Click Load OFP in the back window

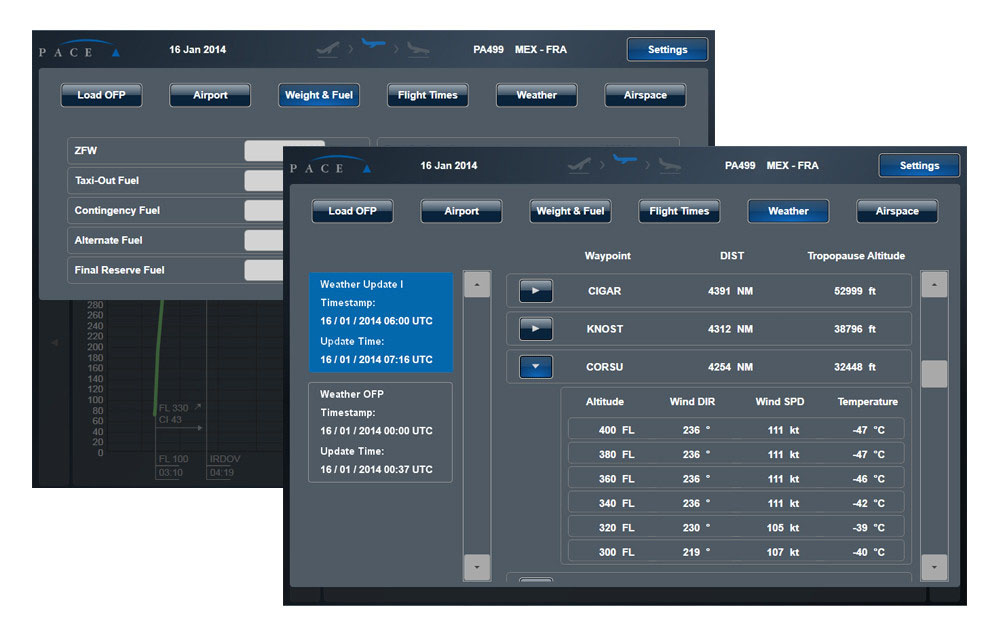pos(101,95)
